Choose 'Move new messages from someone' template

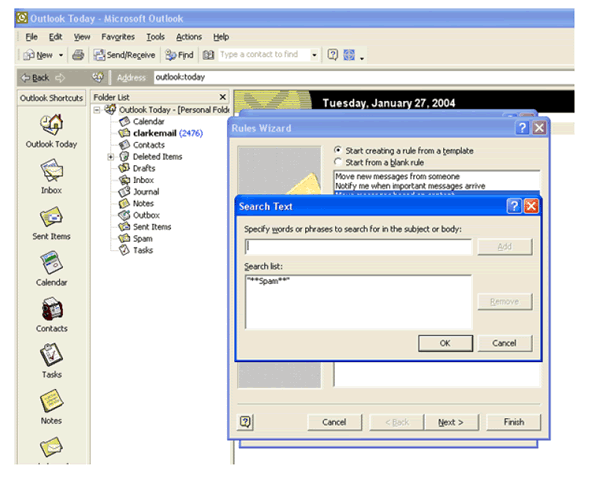397,176
